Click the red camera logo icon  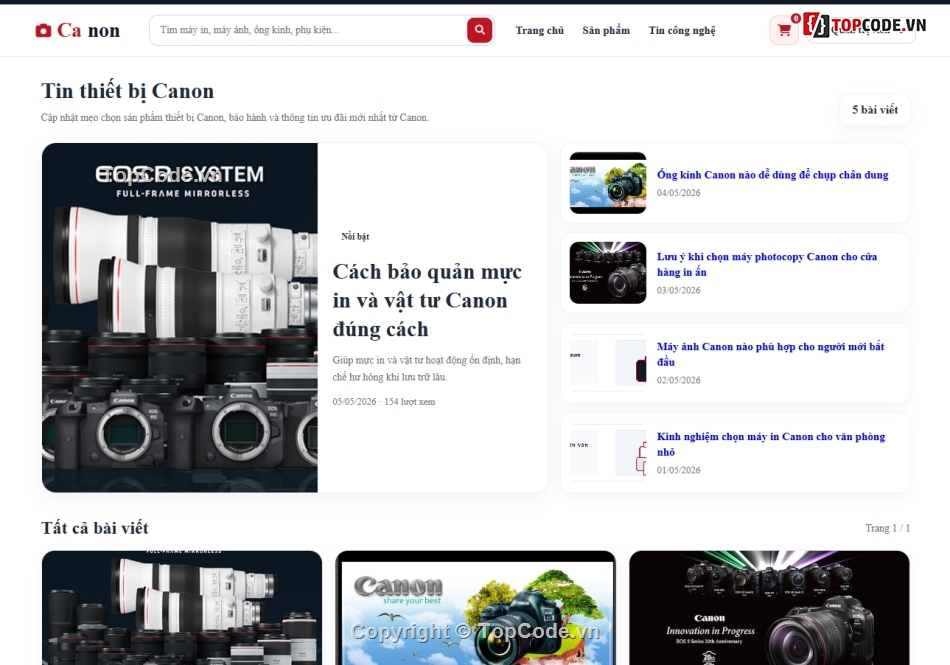click(43, 30)
